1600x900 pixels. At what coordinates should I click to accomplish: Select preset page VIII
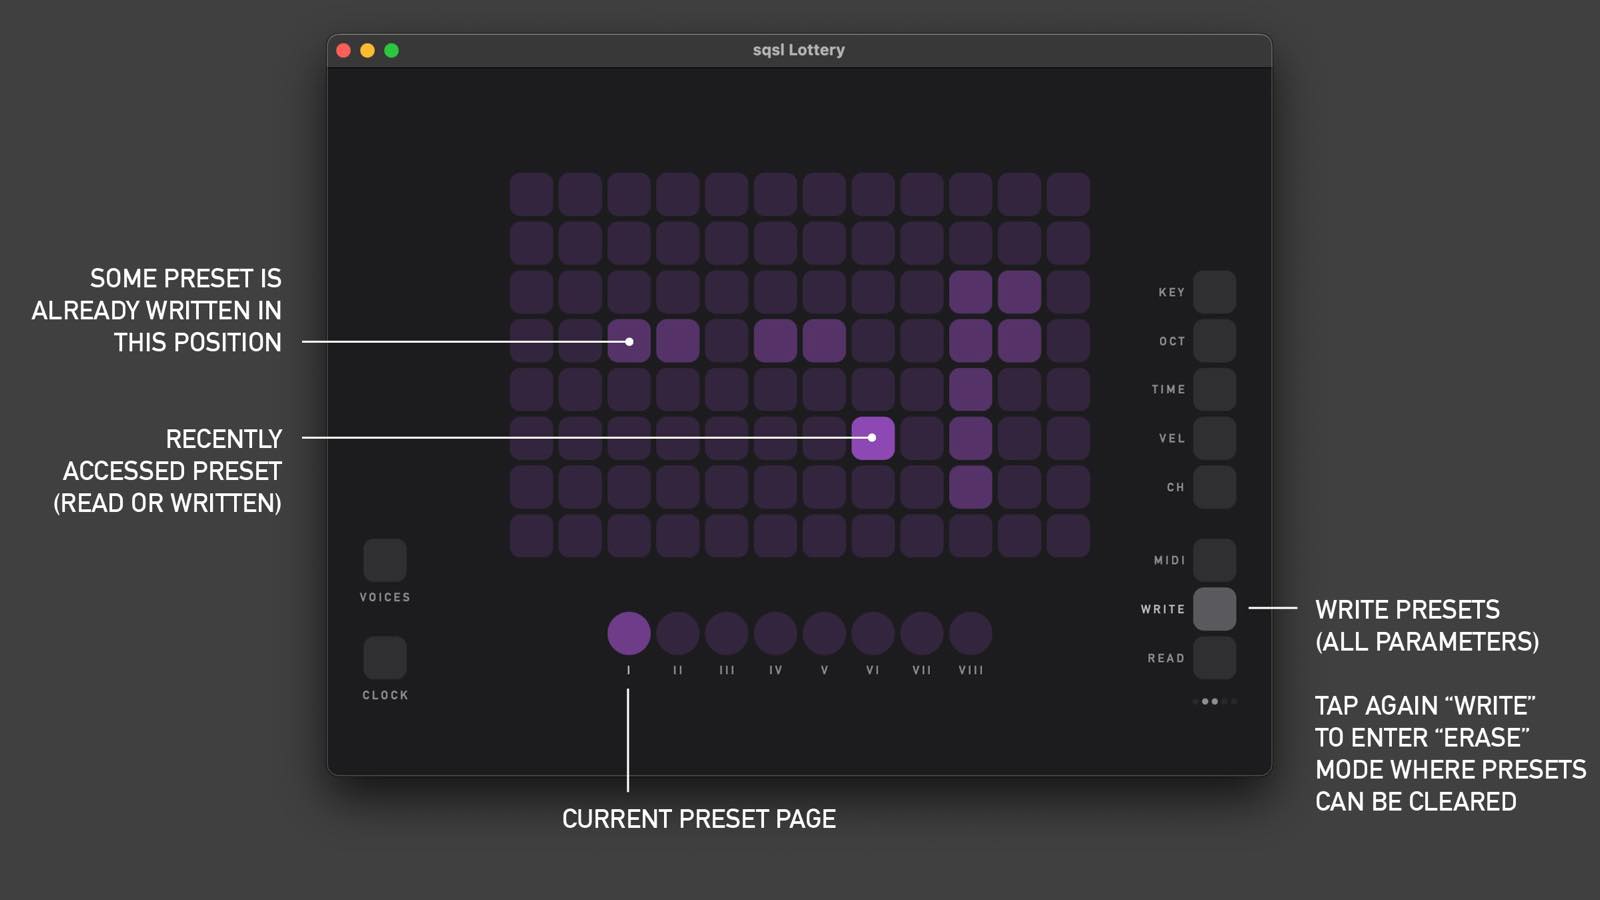pos(970,633)
